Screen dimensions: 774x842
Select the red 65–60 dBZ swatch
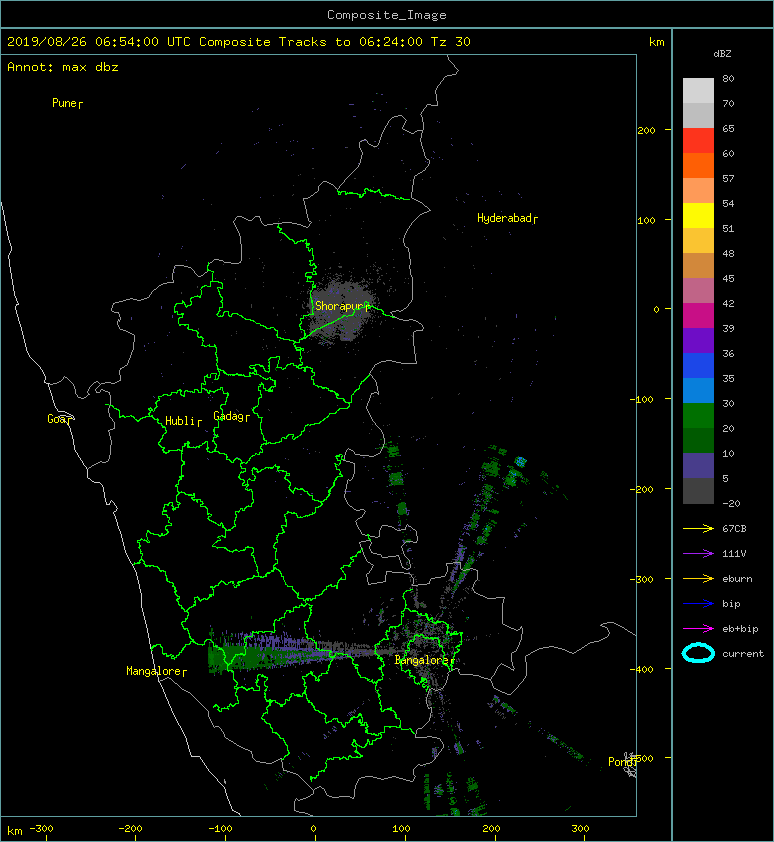pyautogui.click(x=698, y=141)
